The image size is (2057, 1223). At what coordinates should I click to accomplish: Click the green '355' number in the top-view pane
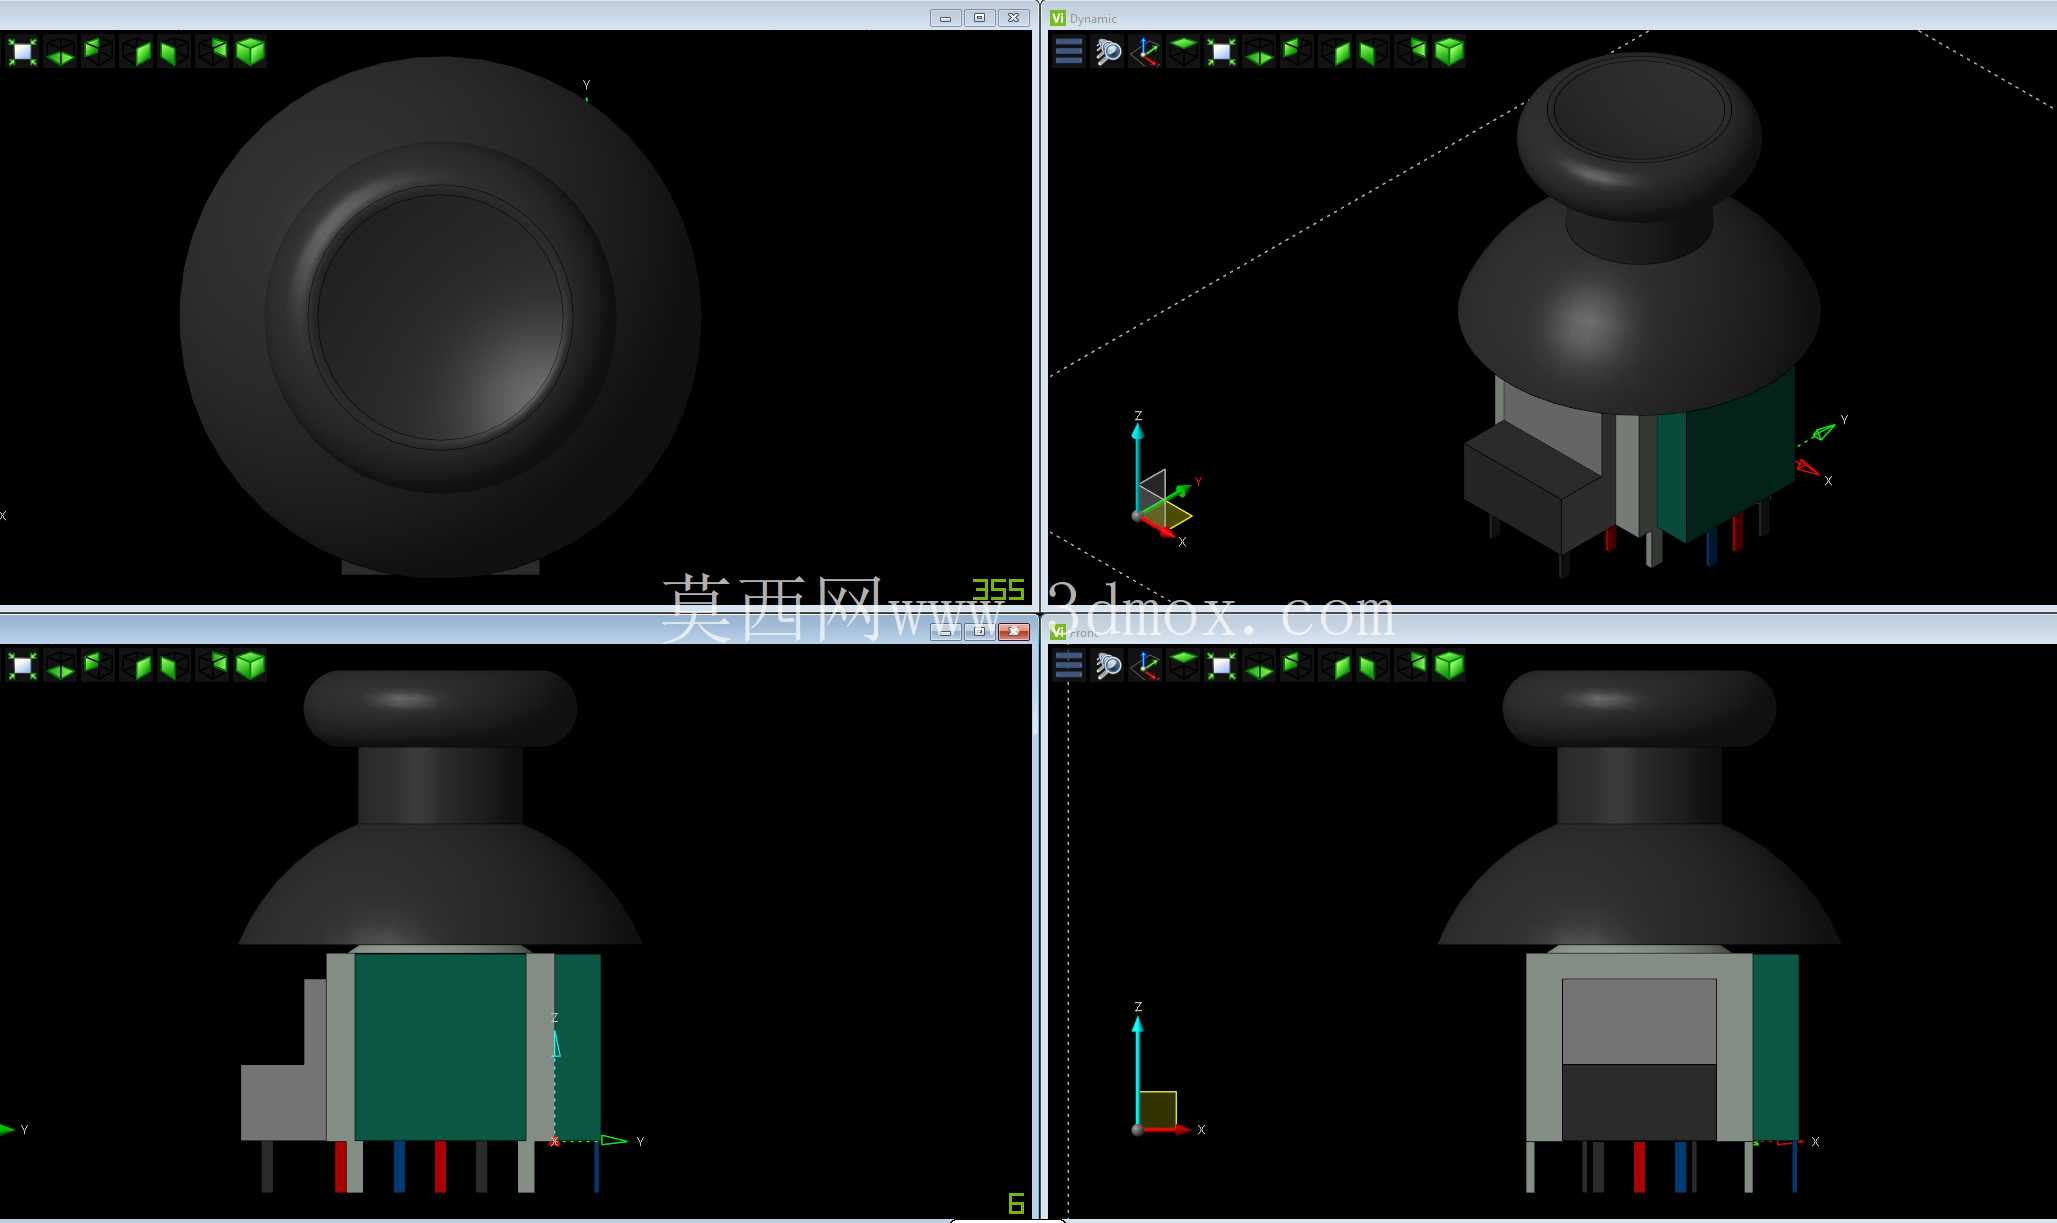(998, 590)
